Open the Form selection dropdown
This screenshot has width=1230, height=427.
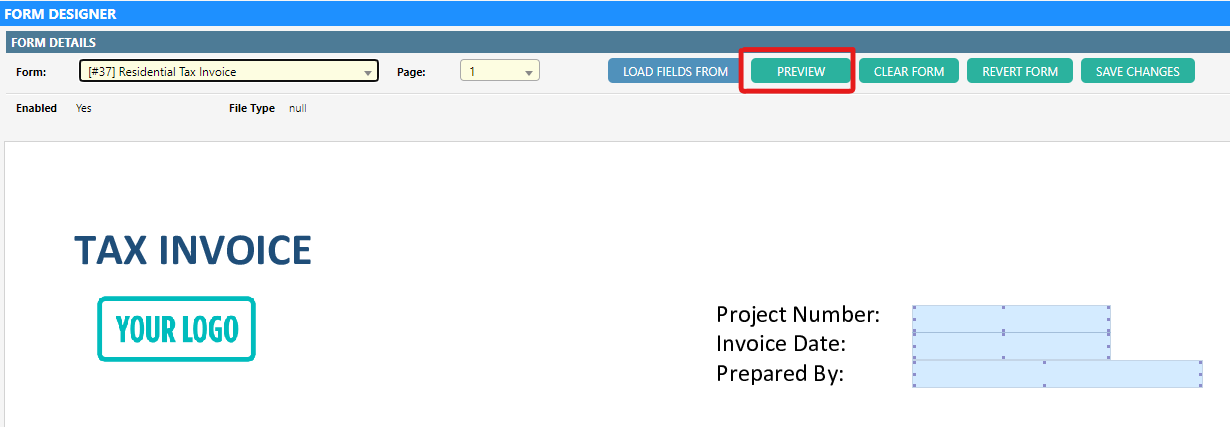[228, 71]
